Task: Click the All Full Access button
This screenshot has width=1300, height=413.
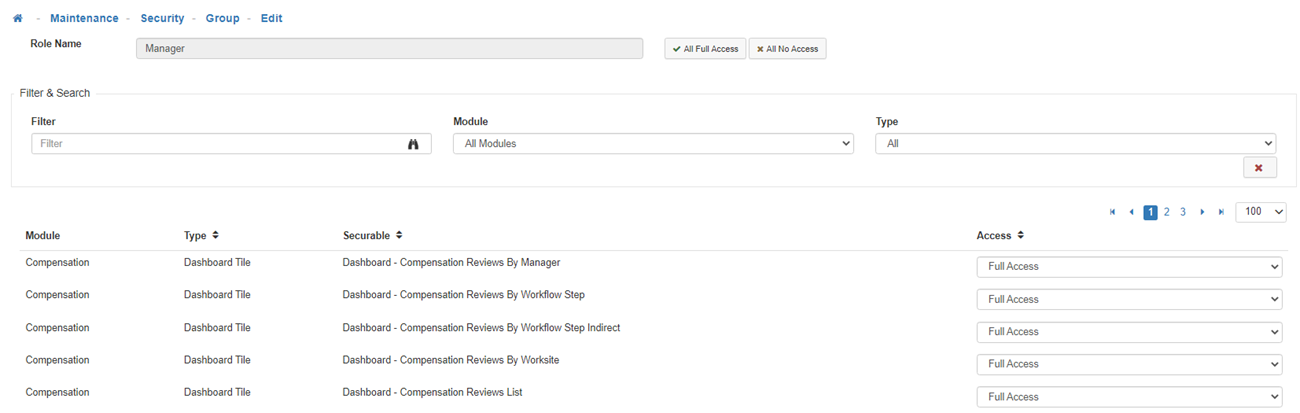Action: [x=705, y=49]
